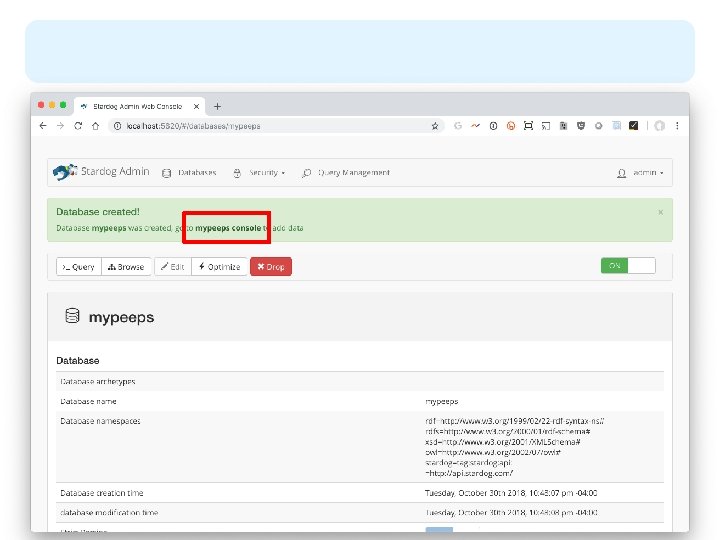Dismiss the Database created alert
This screenshot has height=540, width=720.
660,212
